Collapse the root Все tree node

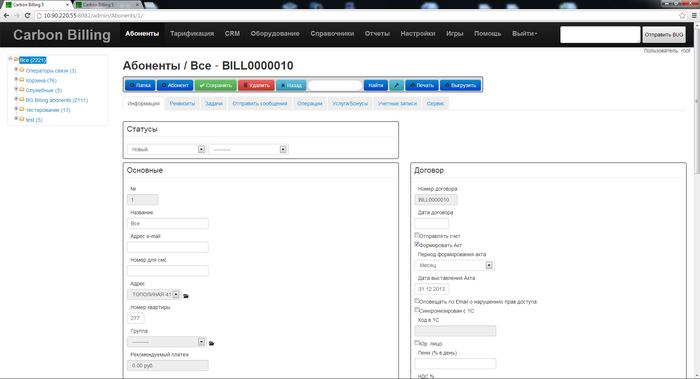(10, 58)
